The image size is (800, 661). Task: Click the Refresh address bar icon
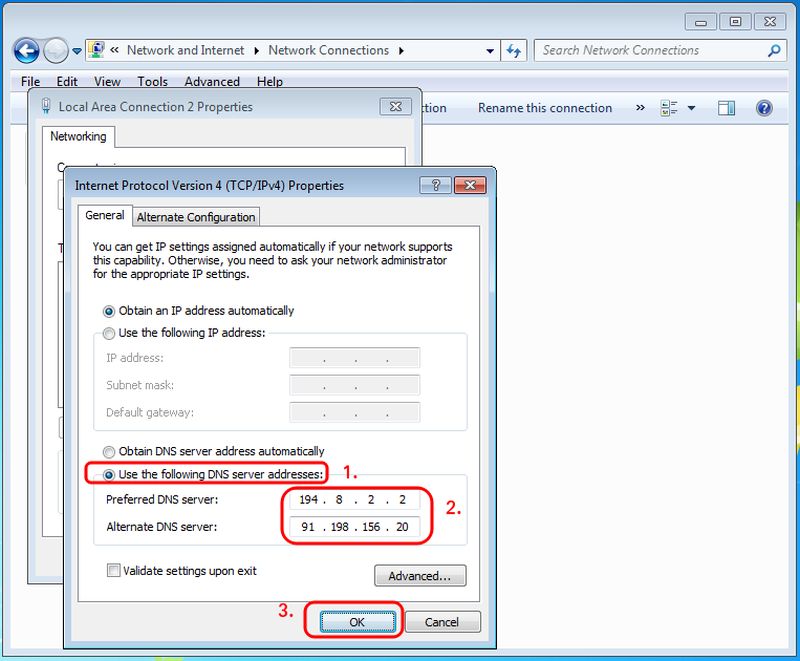pyautogui.click(x=514, y=50)
